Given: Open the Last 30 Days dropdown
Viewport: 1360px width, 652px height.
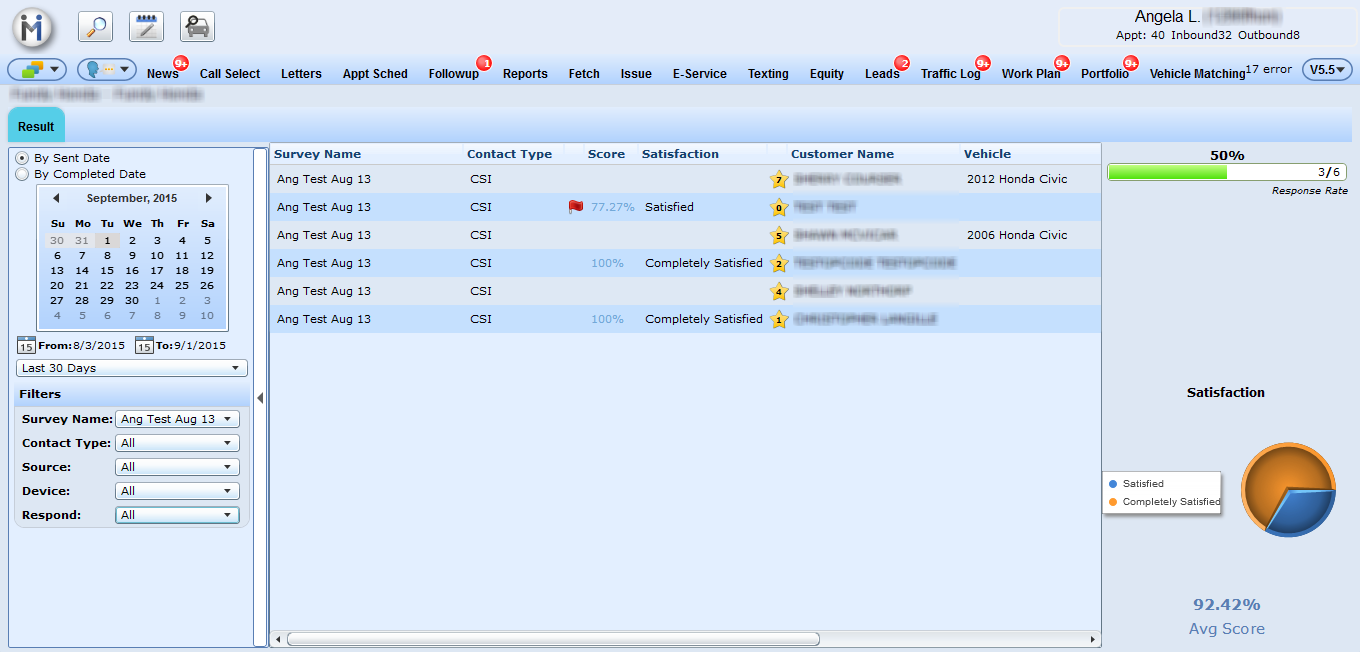Looking at the screenshot, I should coord(132,368).
